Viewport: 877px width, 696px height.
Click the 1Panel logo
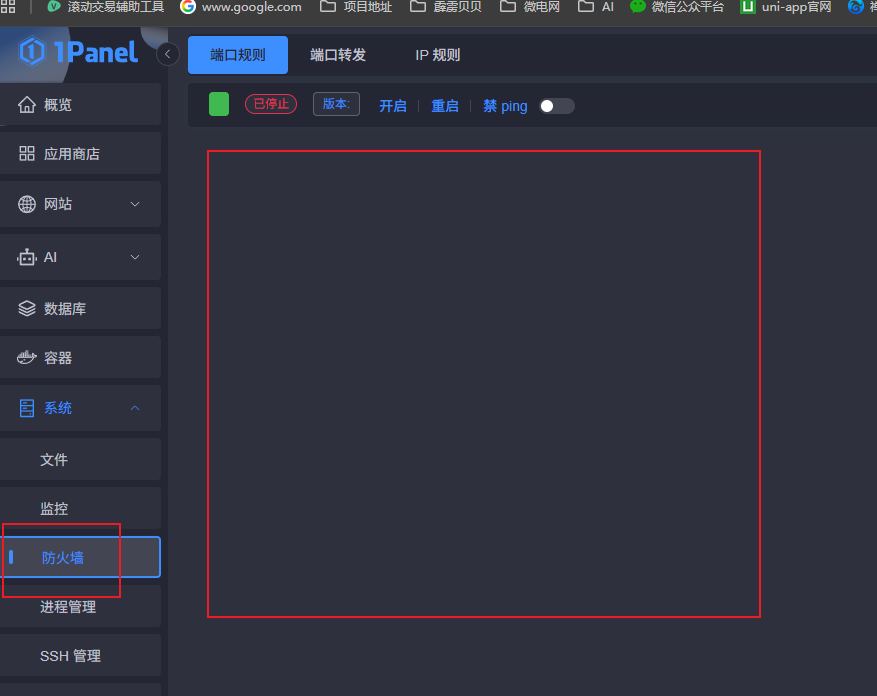click(78, 52)
